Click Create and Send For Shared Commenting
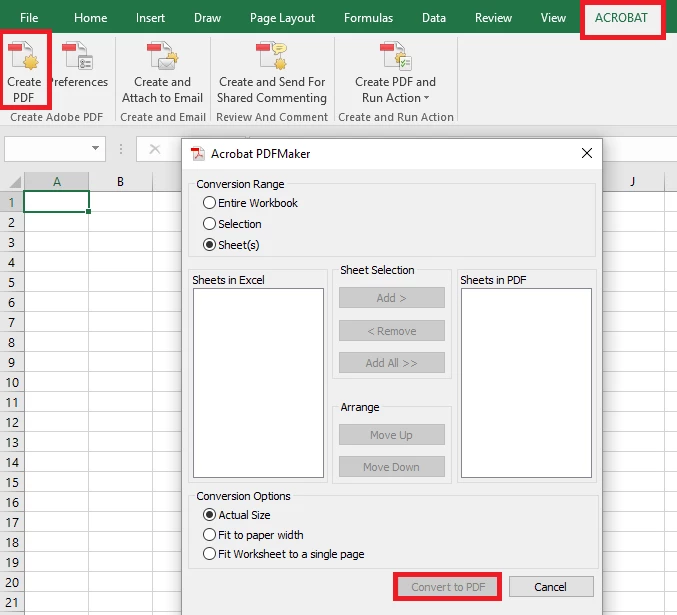Screen dimensions: 677x615 (272, 72)
